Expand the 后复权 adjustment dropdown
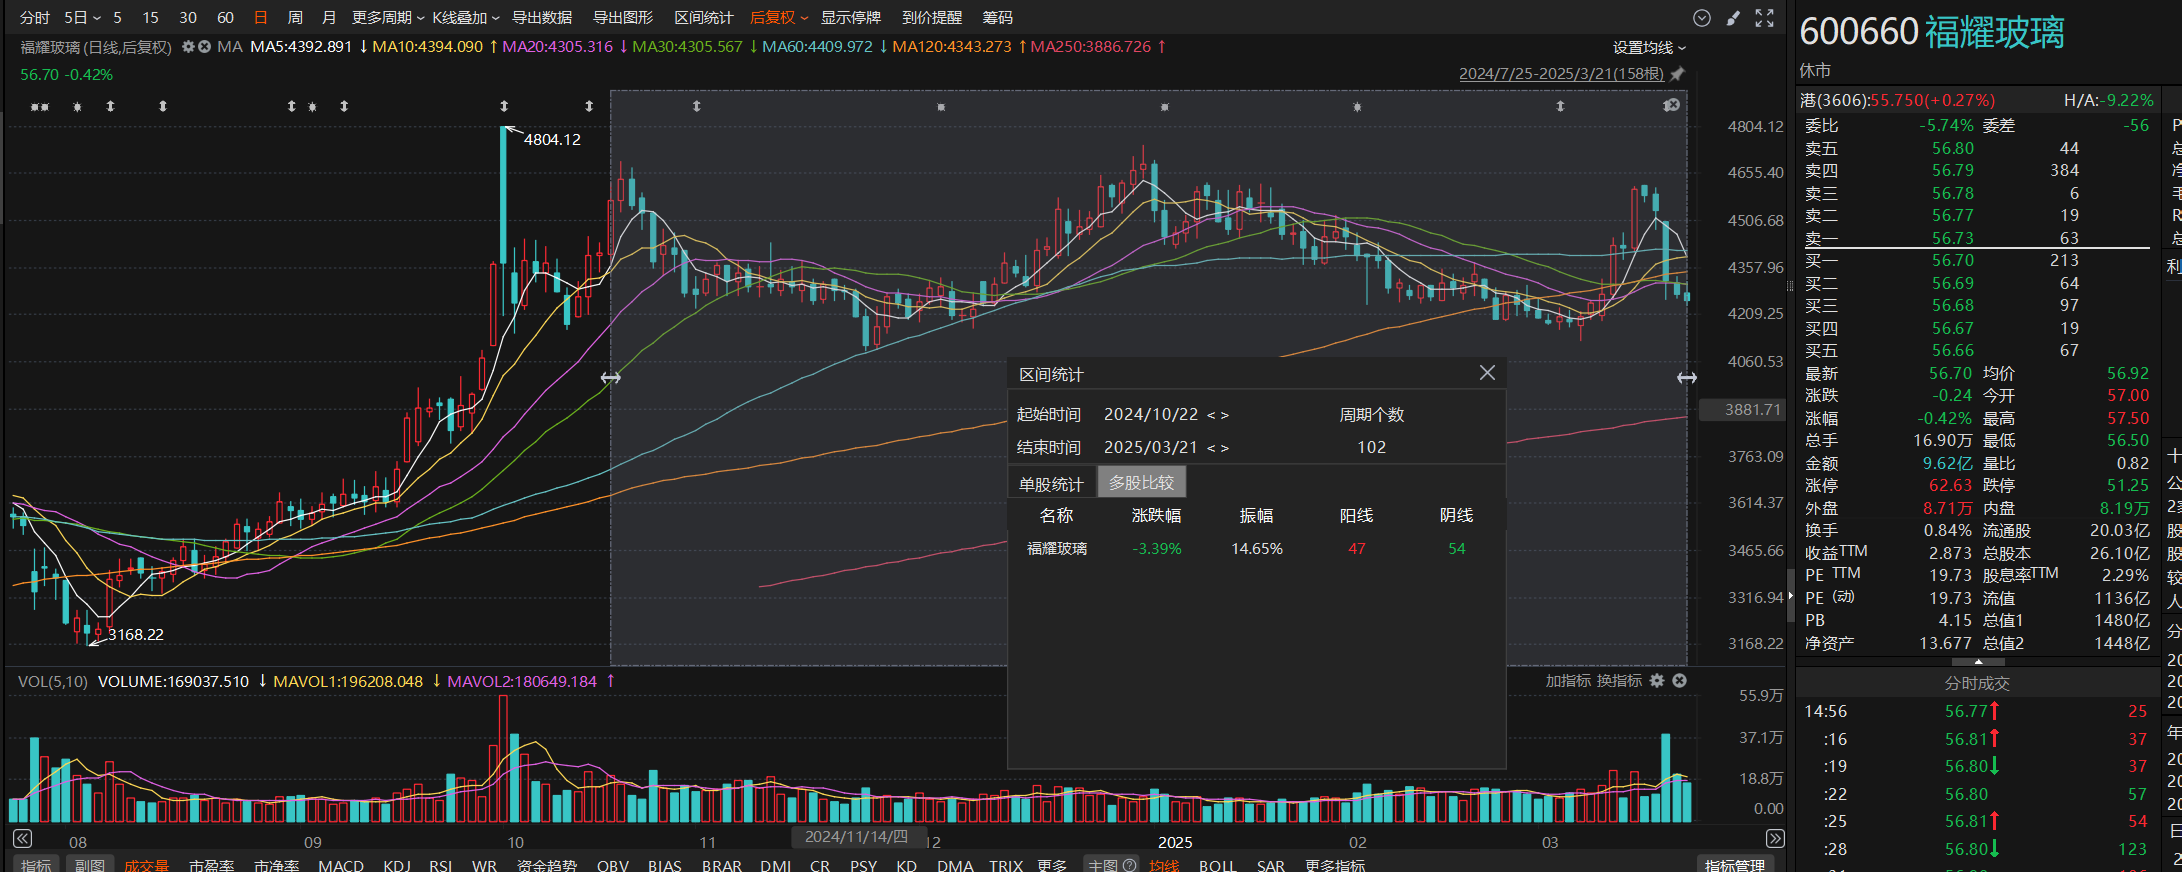The height and width of the screenshot is (872, 2182). coord(779,18)
